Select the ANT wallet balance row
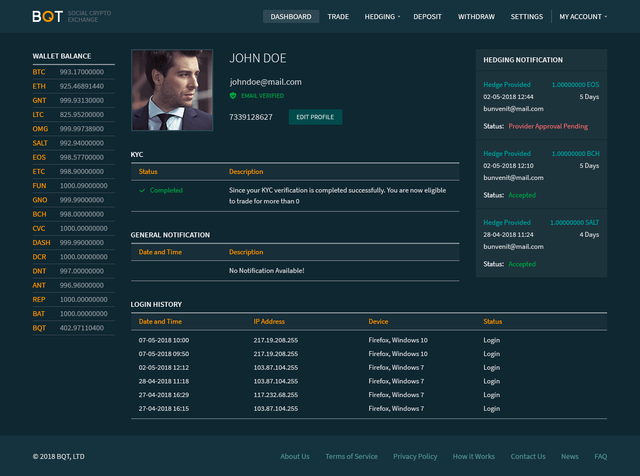The height and width of the screenshot is (476, 640). [x=73, y=285]
